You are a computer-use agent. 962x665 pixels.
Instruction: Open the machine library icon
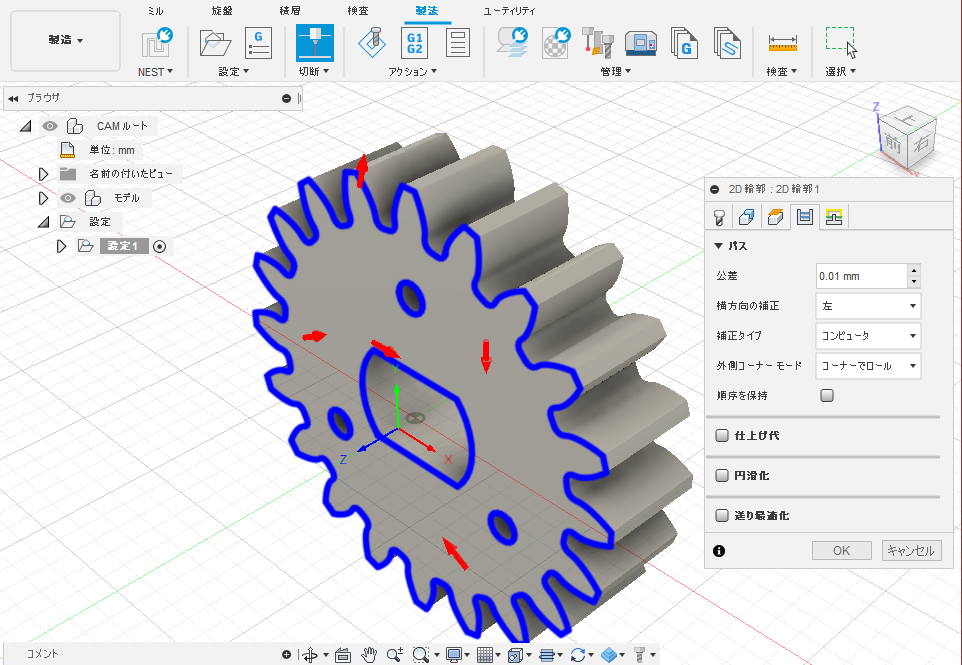coord(641,43)
